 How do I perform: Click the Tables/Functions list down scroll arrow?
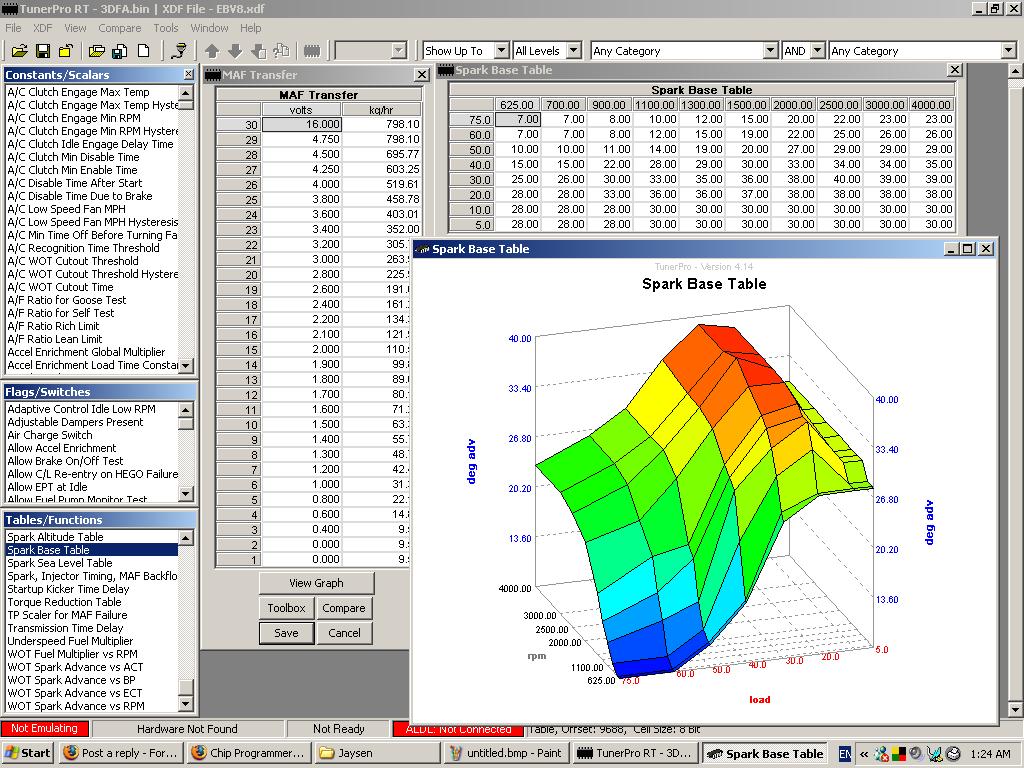(x=186, y=704)
